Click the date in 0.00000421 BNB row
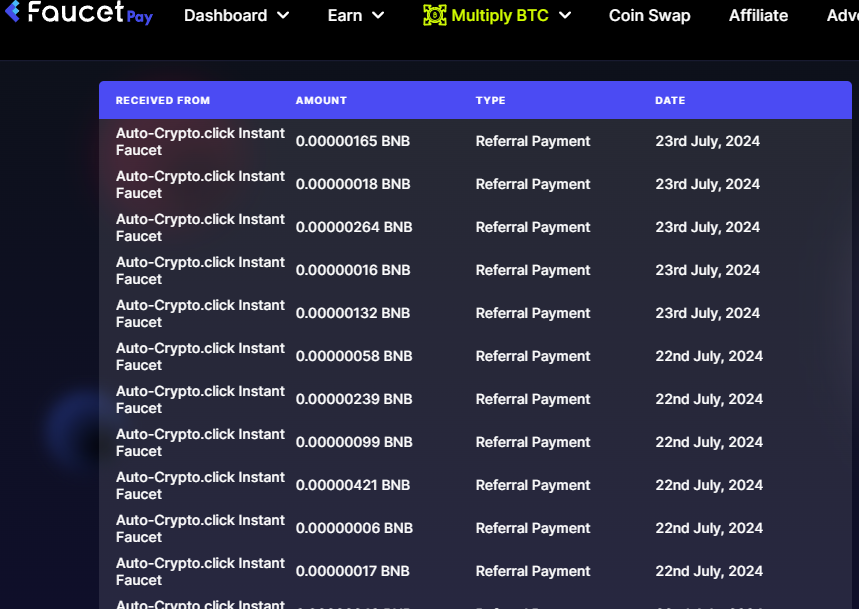 [x=709, y=485]
